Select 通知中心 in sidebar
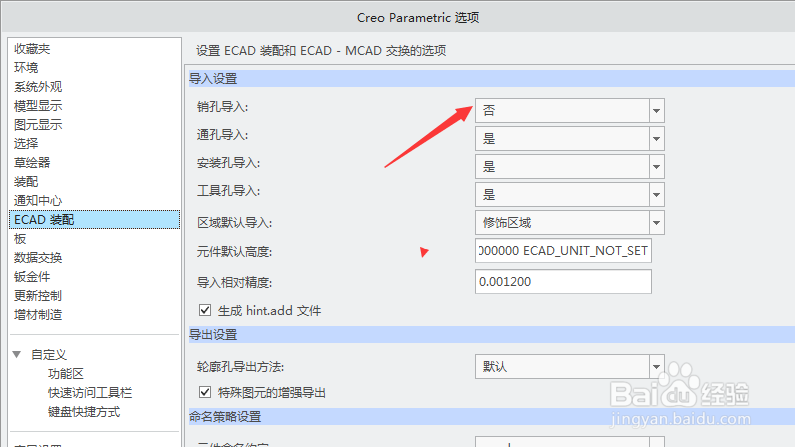This screenshot has width=795, height=447. (x=38, y=201)
